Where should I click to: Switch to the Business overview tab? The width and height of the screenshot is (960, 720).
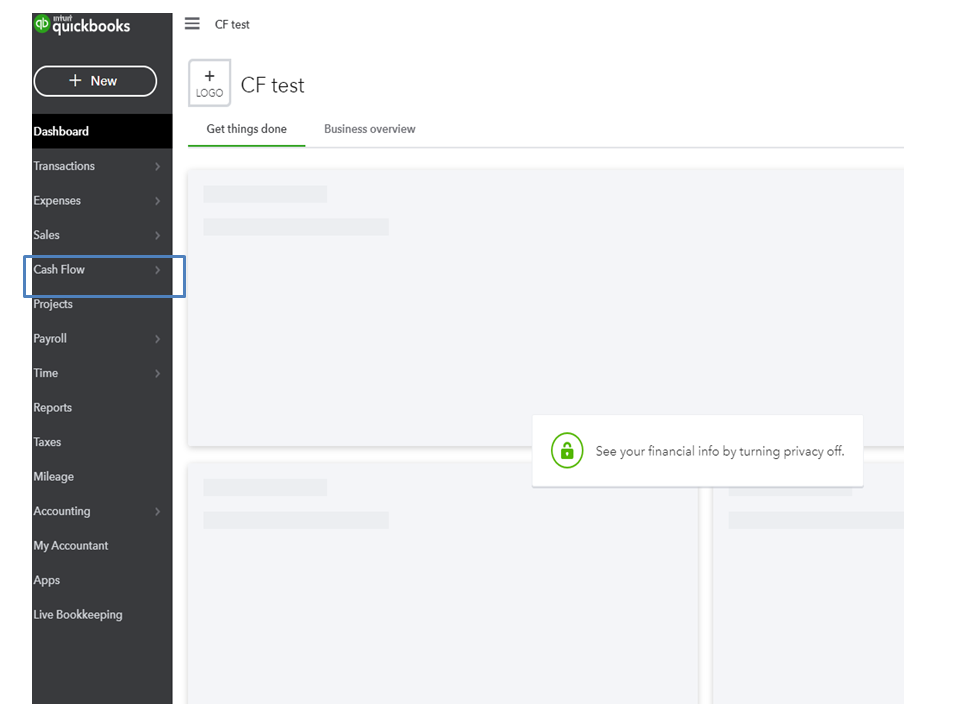click(370, 129)
